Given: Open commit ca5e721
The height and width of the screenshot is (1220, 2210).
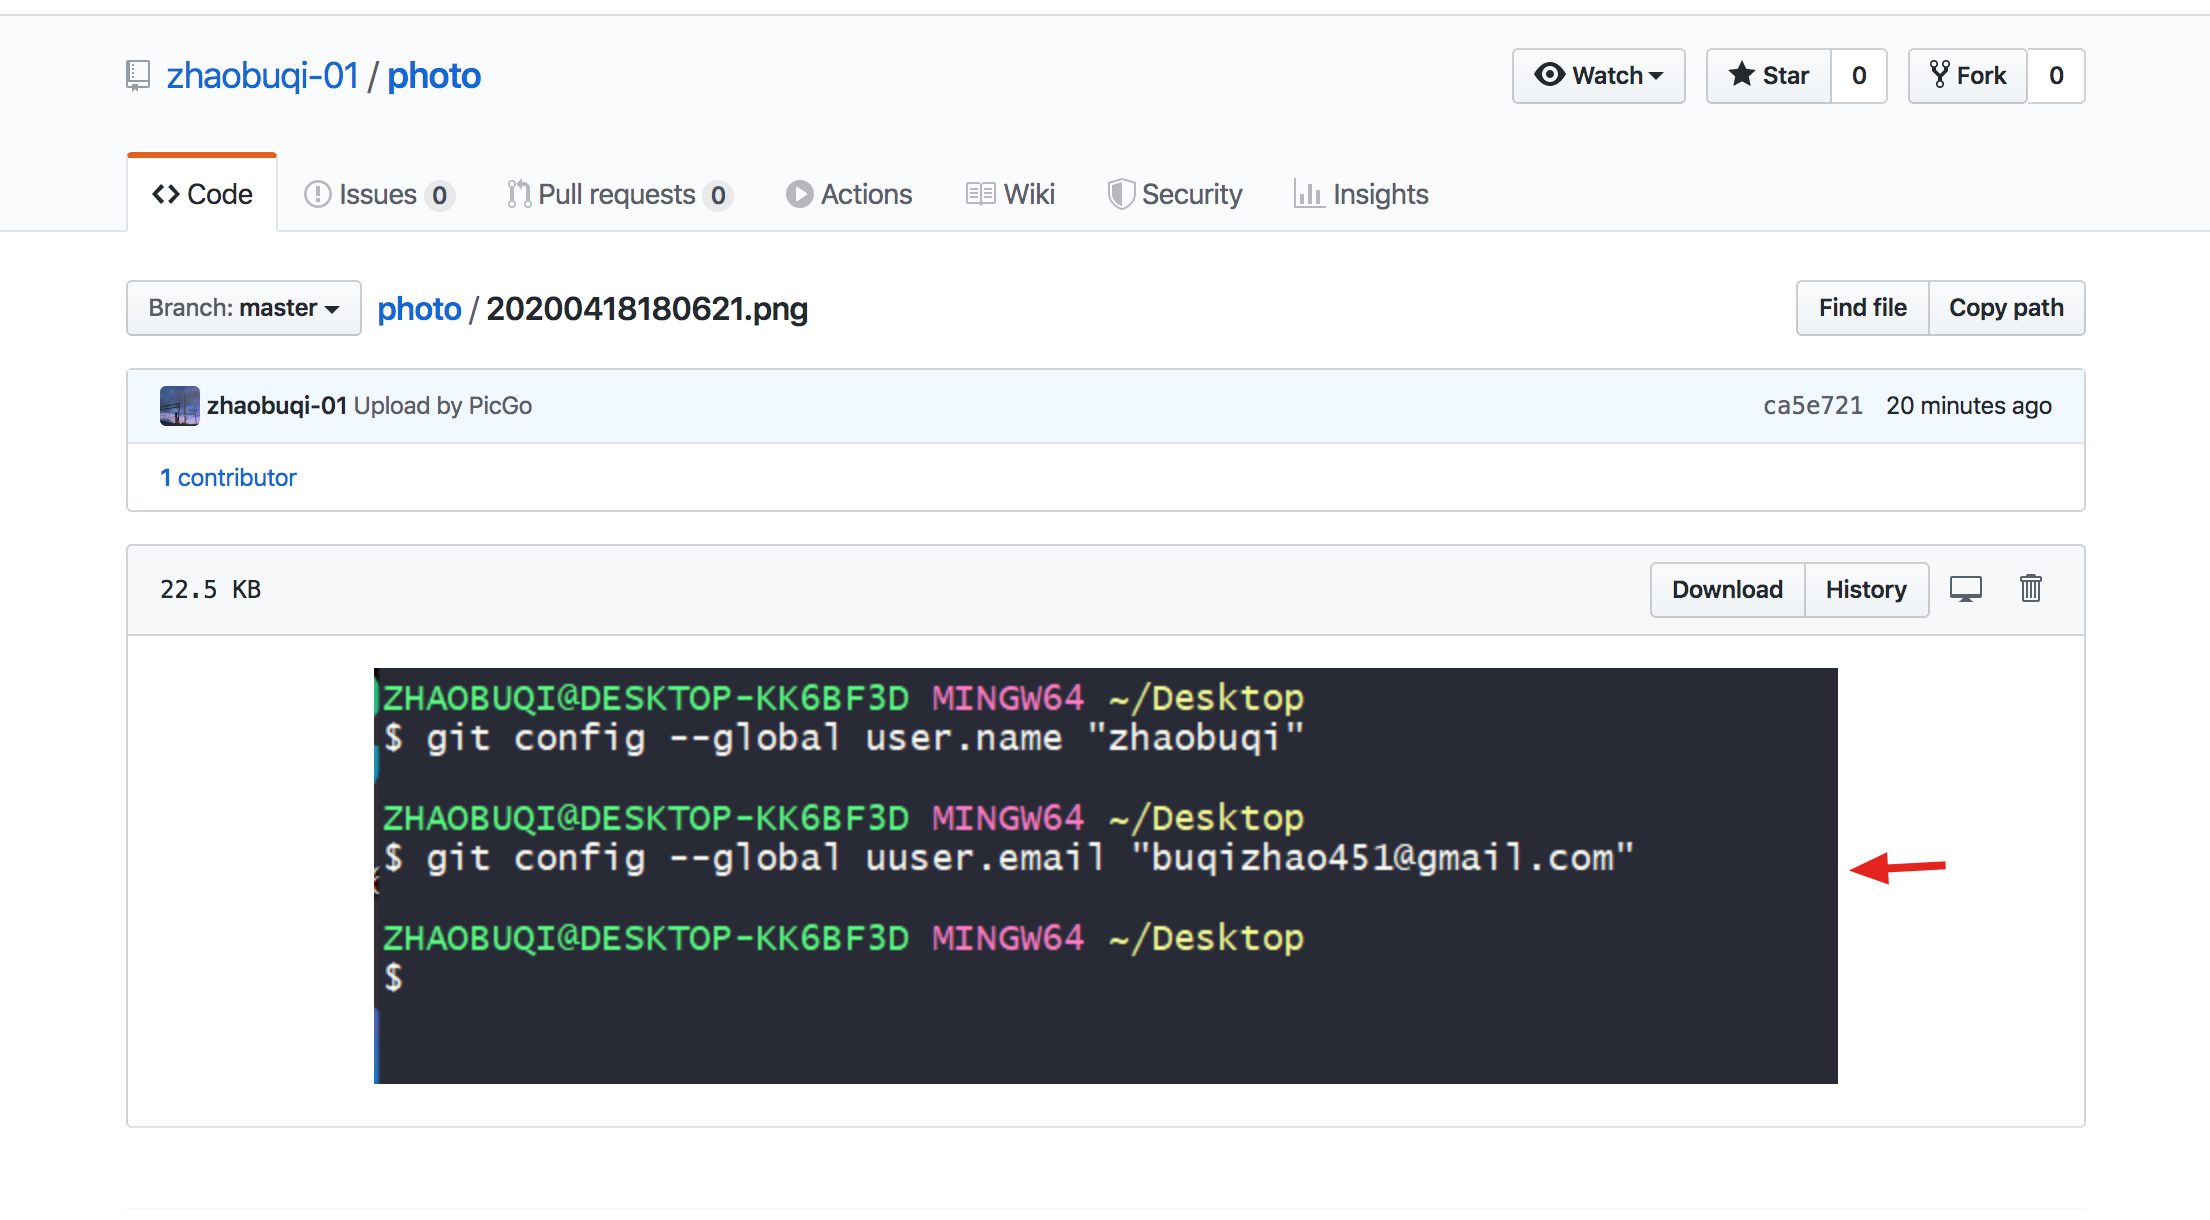Looking at the screenshot, I should click(1812, 405).
